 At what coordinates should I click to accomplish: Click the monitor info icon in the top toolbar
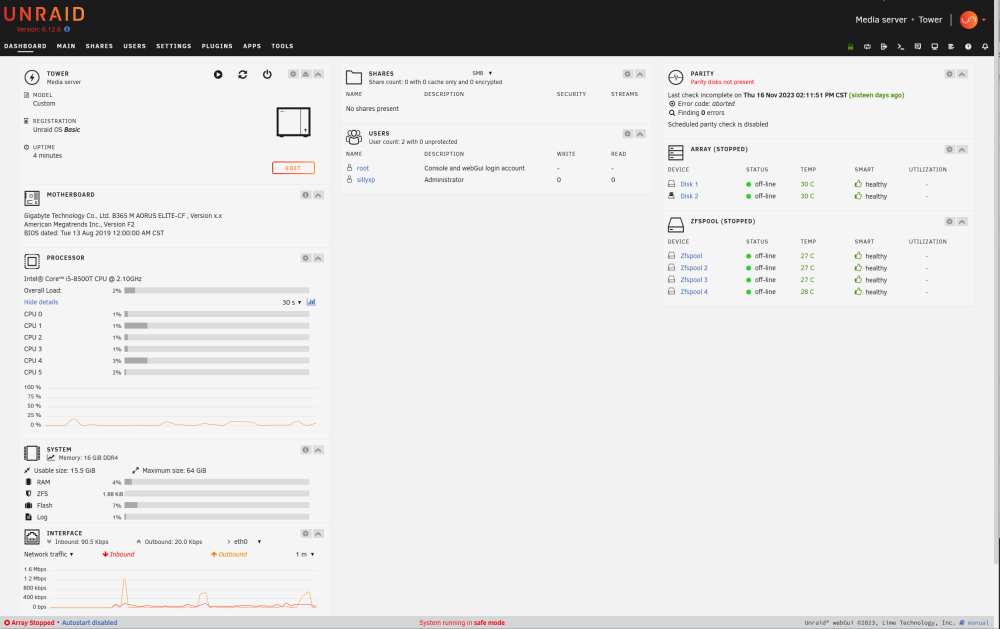tap(934, 47)
